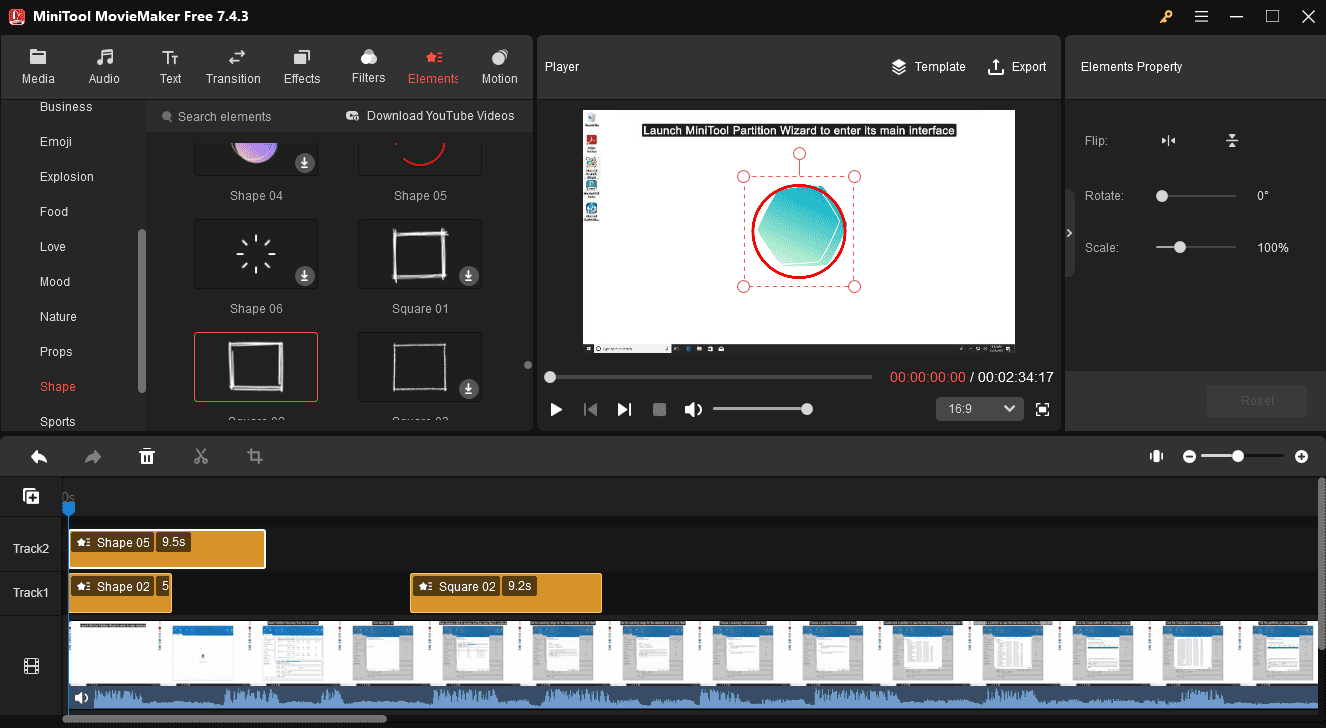The image size is (1326, 728).
Task: Download the Square 03 element
Action: 468,388
